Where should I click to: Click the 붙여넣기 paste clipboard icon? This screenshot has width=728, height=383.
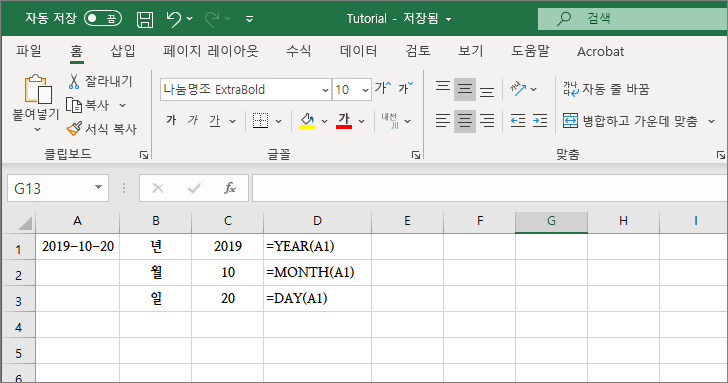(x=38, y=89)
